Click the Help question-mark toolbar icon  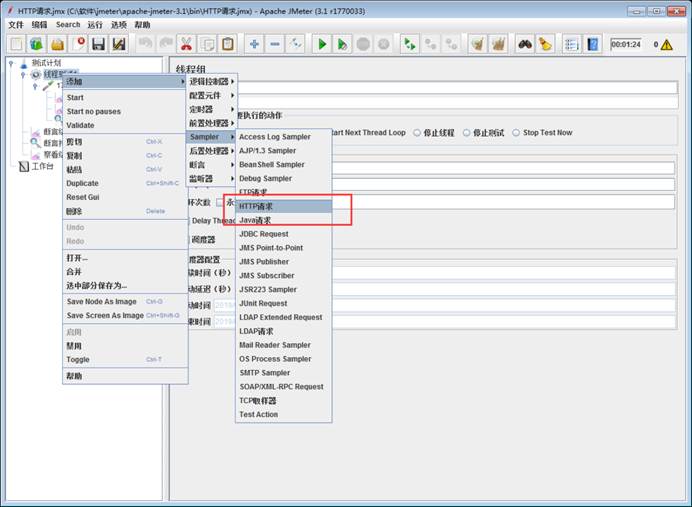(x=592, y=44)
